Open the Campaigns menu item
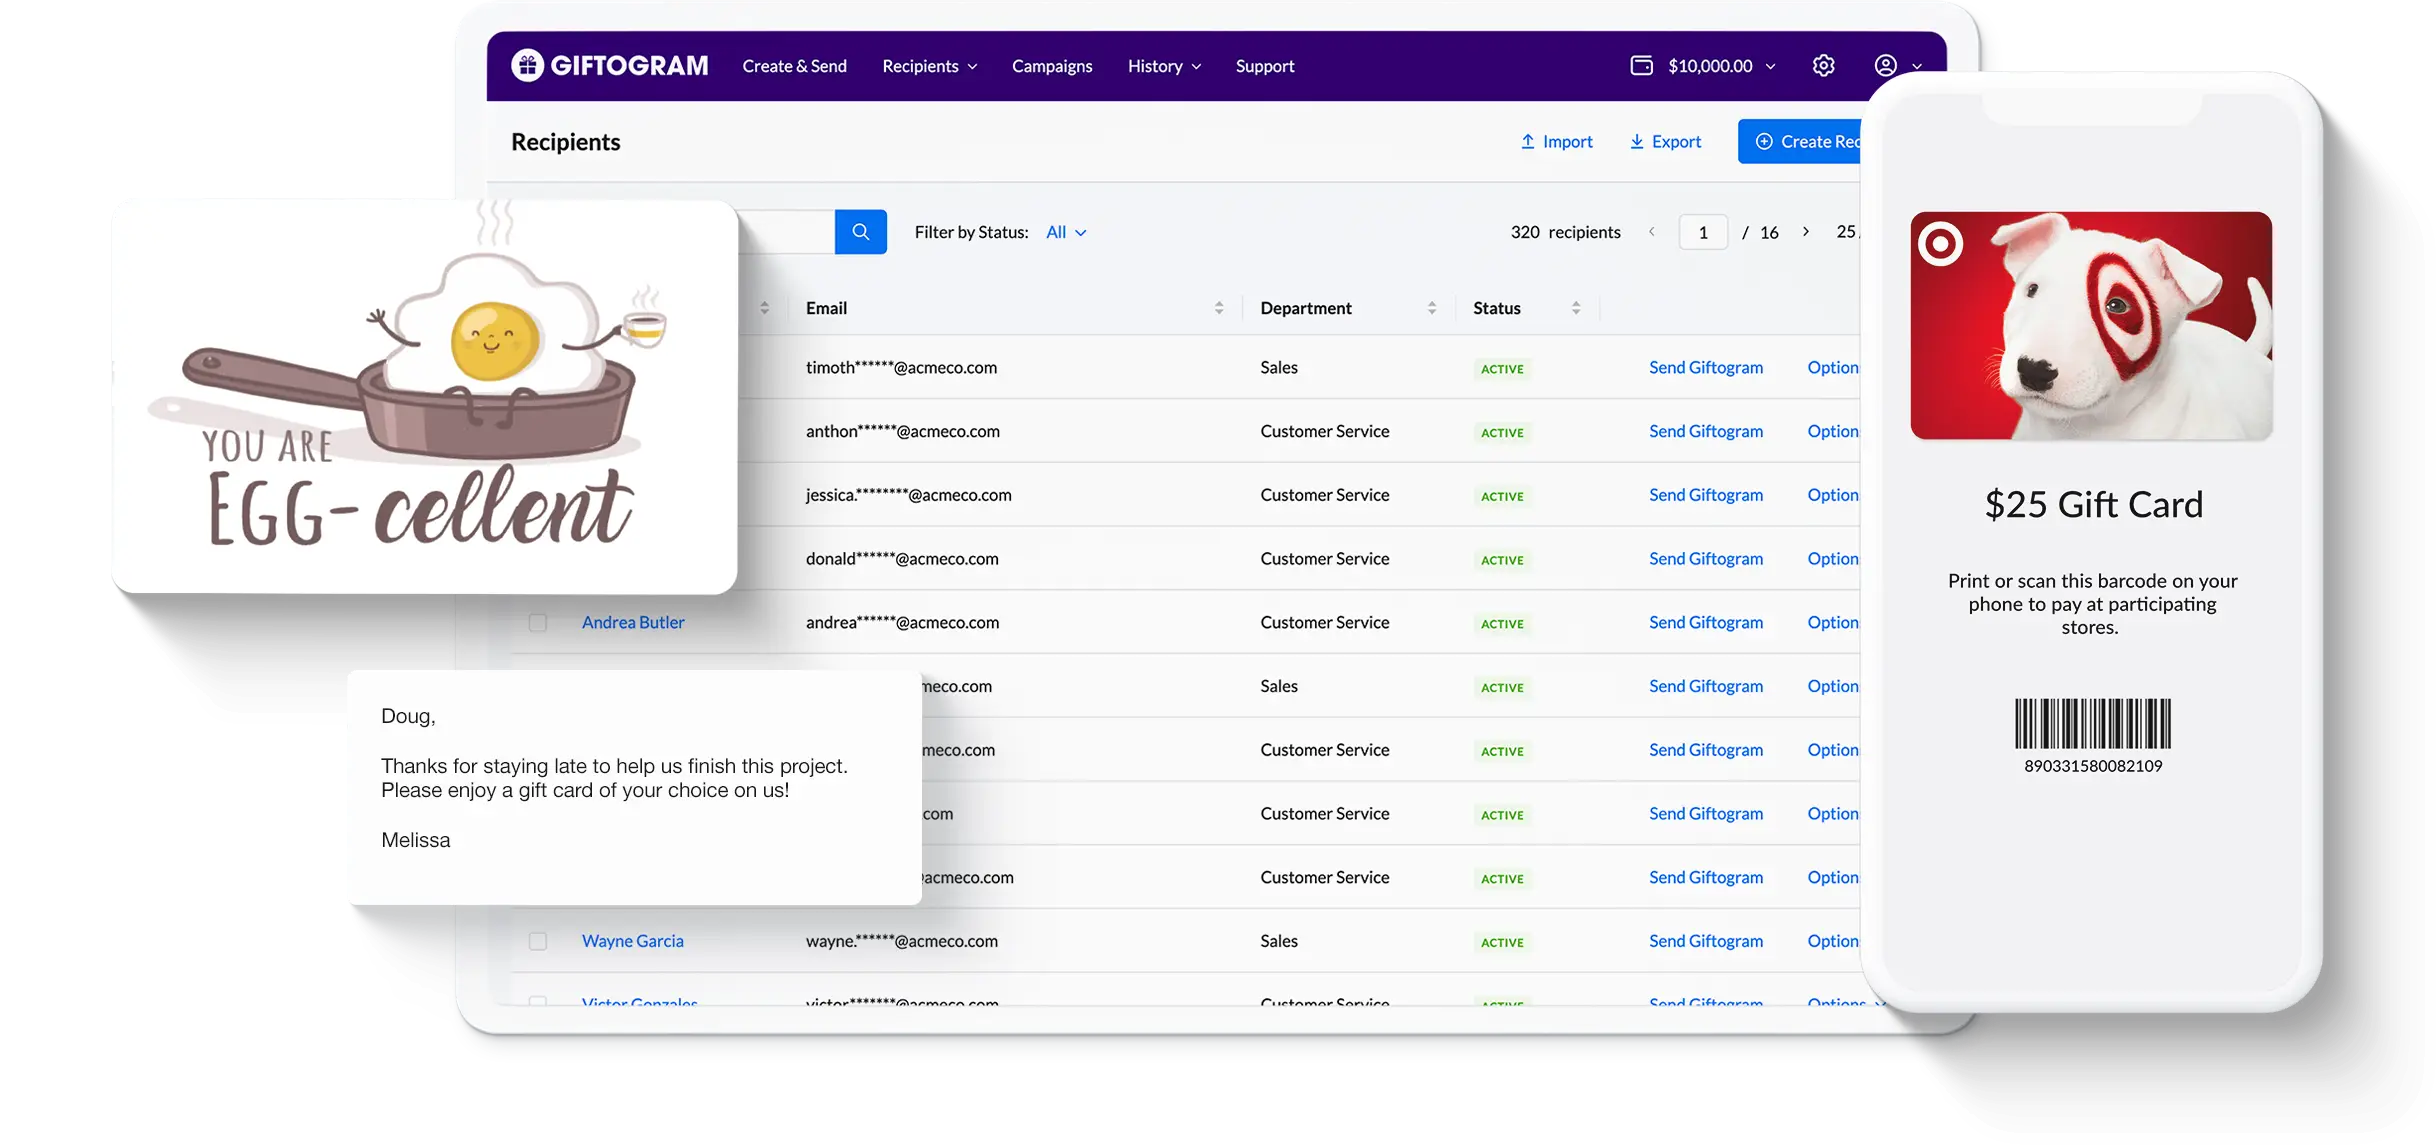This screenshot has height=1145, width=2436. (x=1052, y=66)
